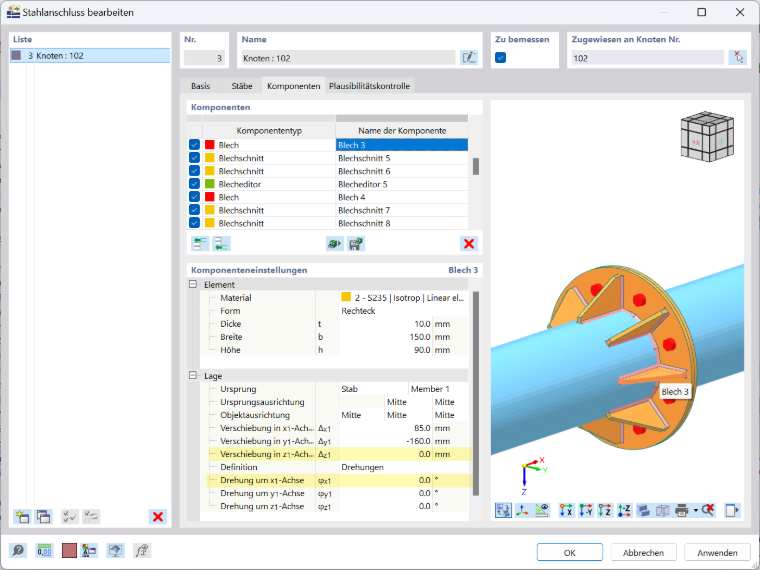Click the Komponenteneinstellungen vertical scrollbar
This screenshot has width=760, height=570.
pos(475,393)
